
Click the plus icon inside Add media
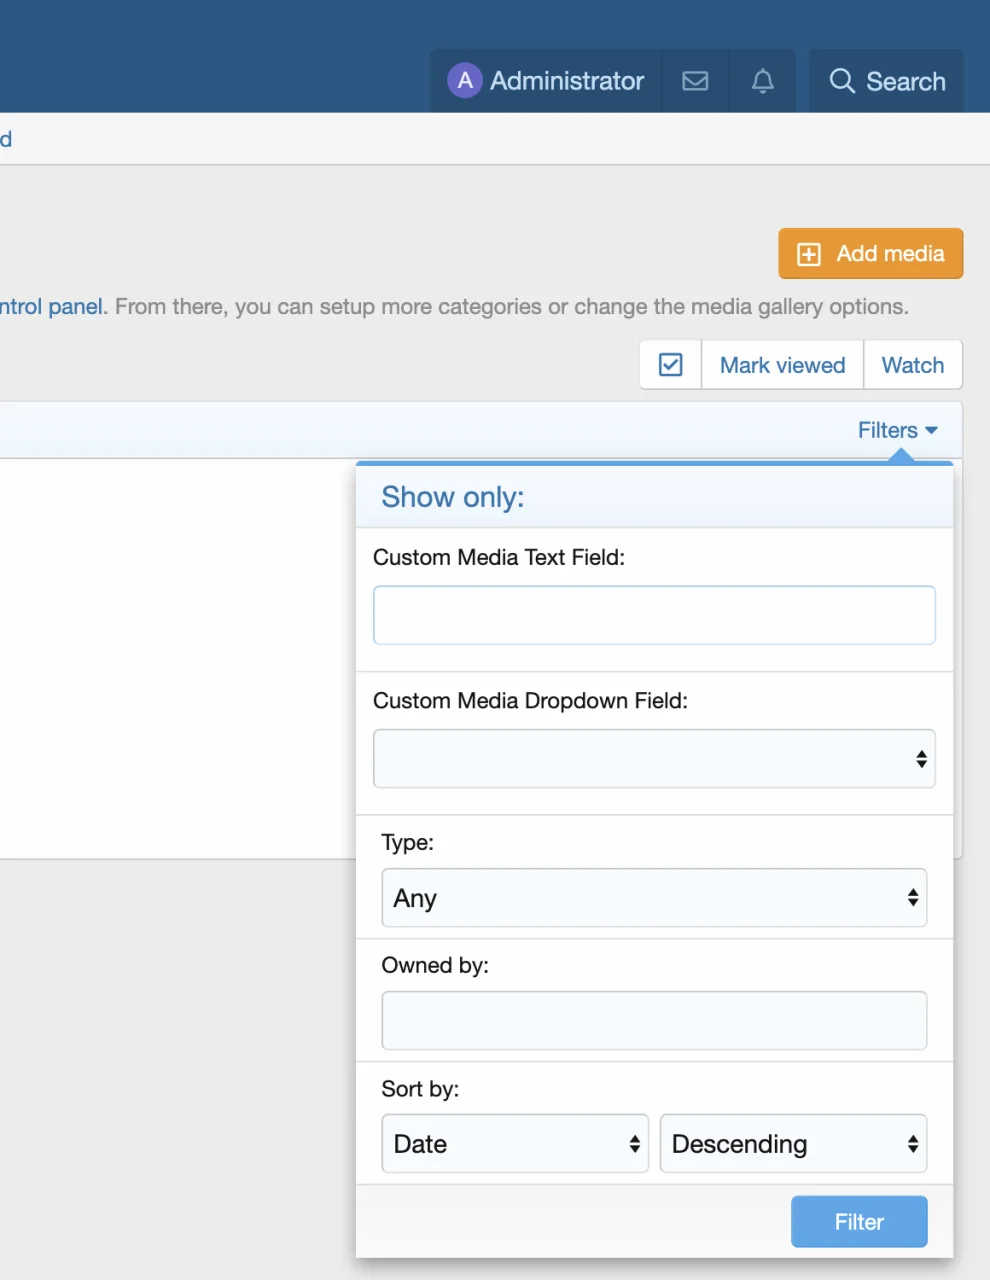[x=808, y=253]
